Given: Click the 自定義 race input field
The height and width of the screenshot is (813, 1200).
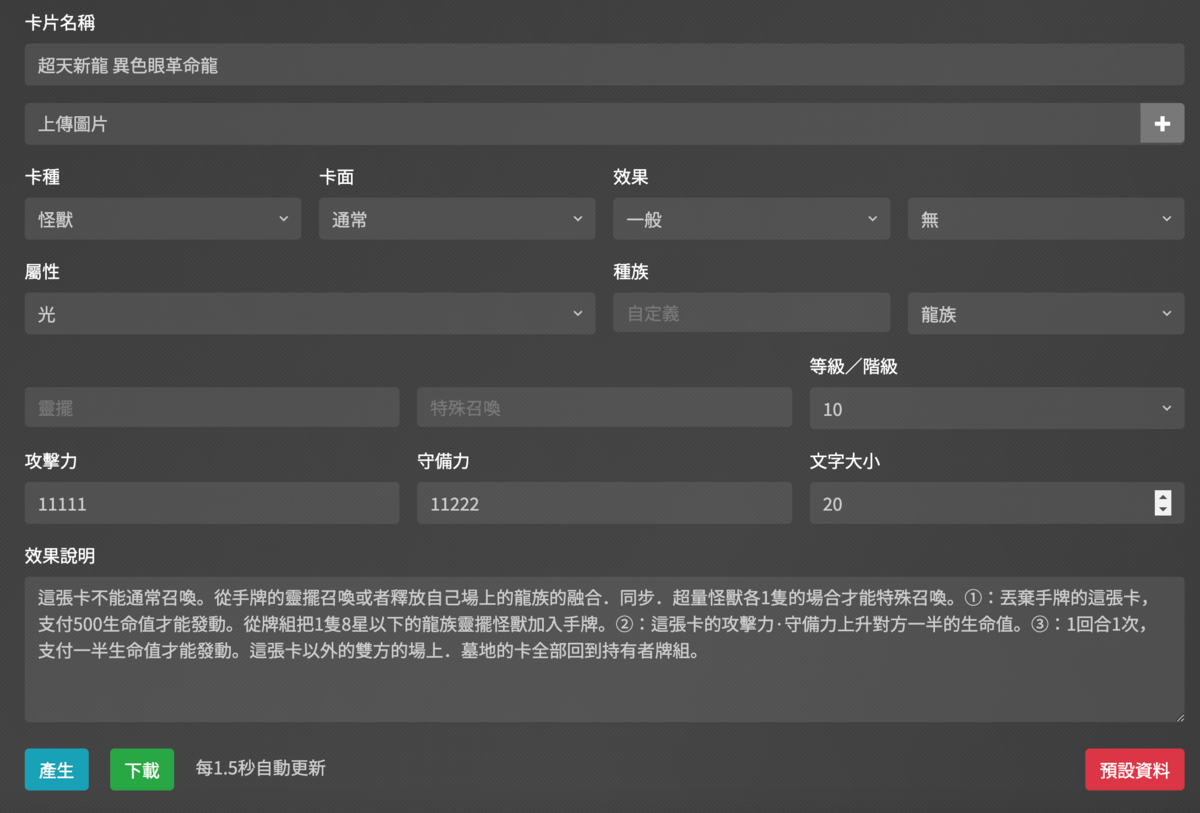Looking at the screenshot, I should click(x=750, y=314).
